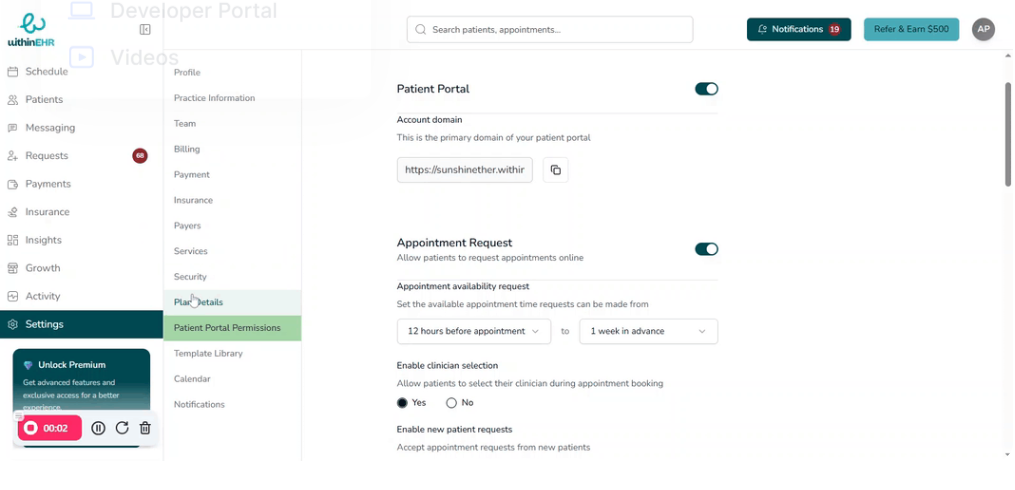Image resolution: width=1015 pixels, height=490 pixels.
Task: Open the Plan Details settings tab
Action: pos(232,302)
